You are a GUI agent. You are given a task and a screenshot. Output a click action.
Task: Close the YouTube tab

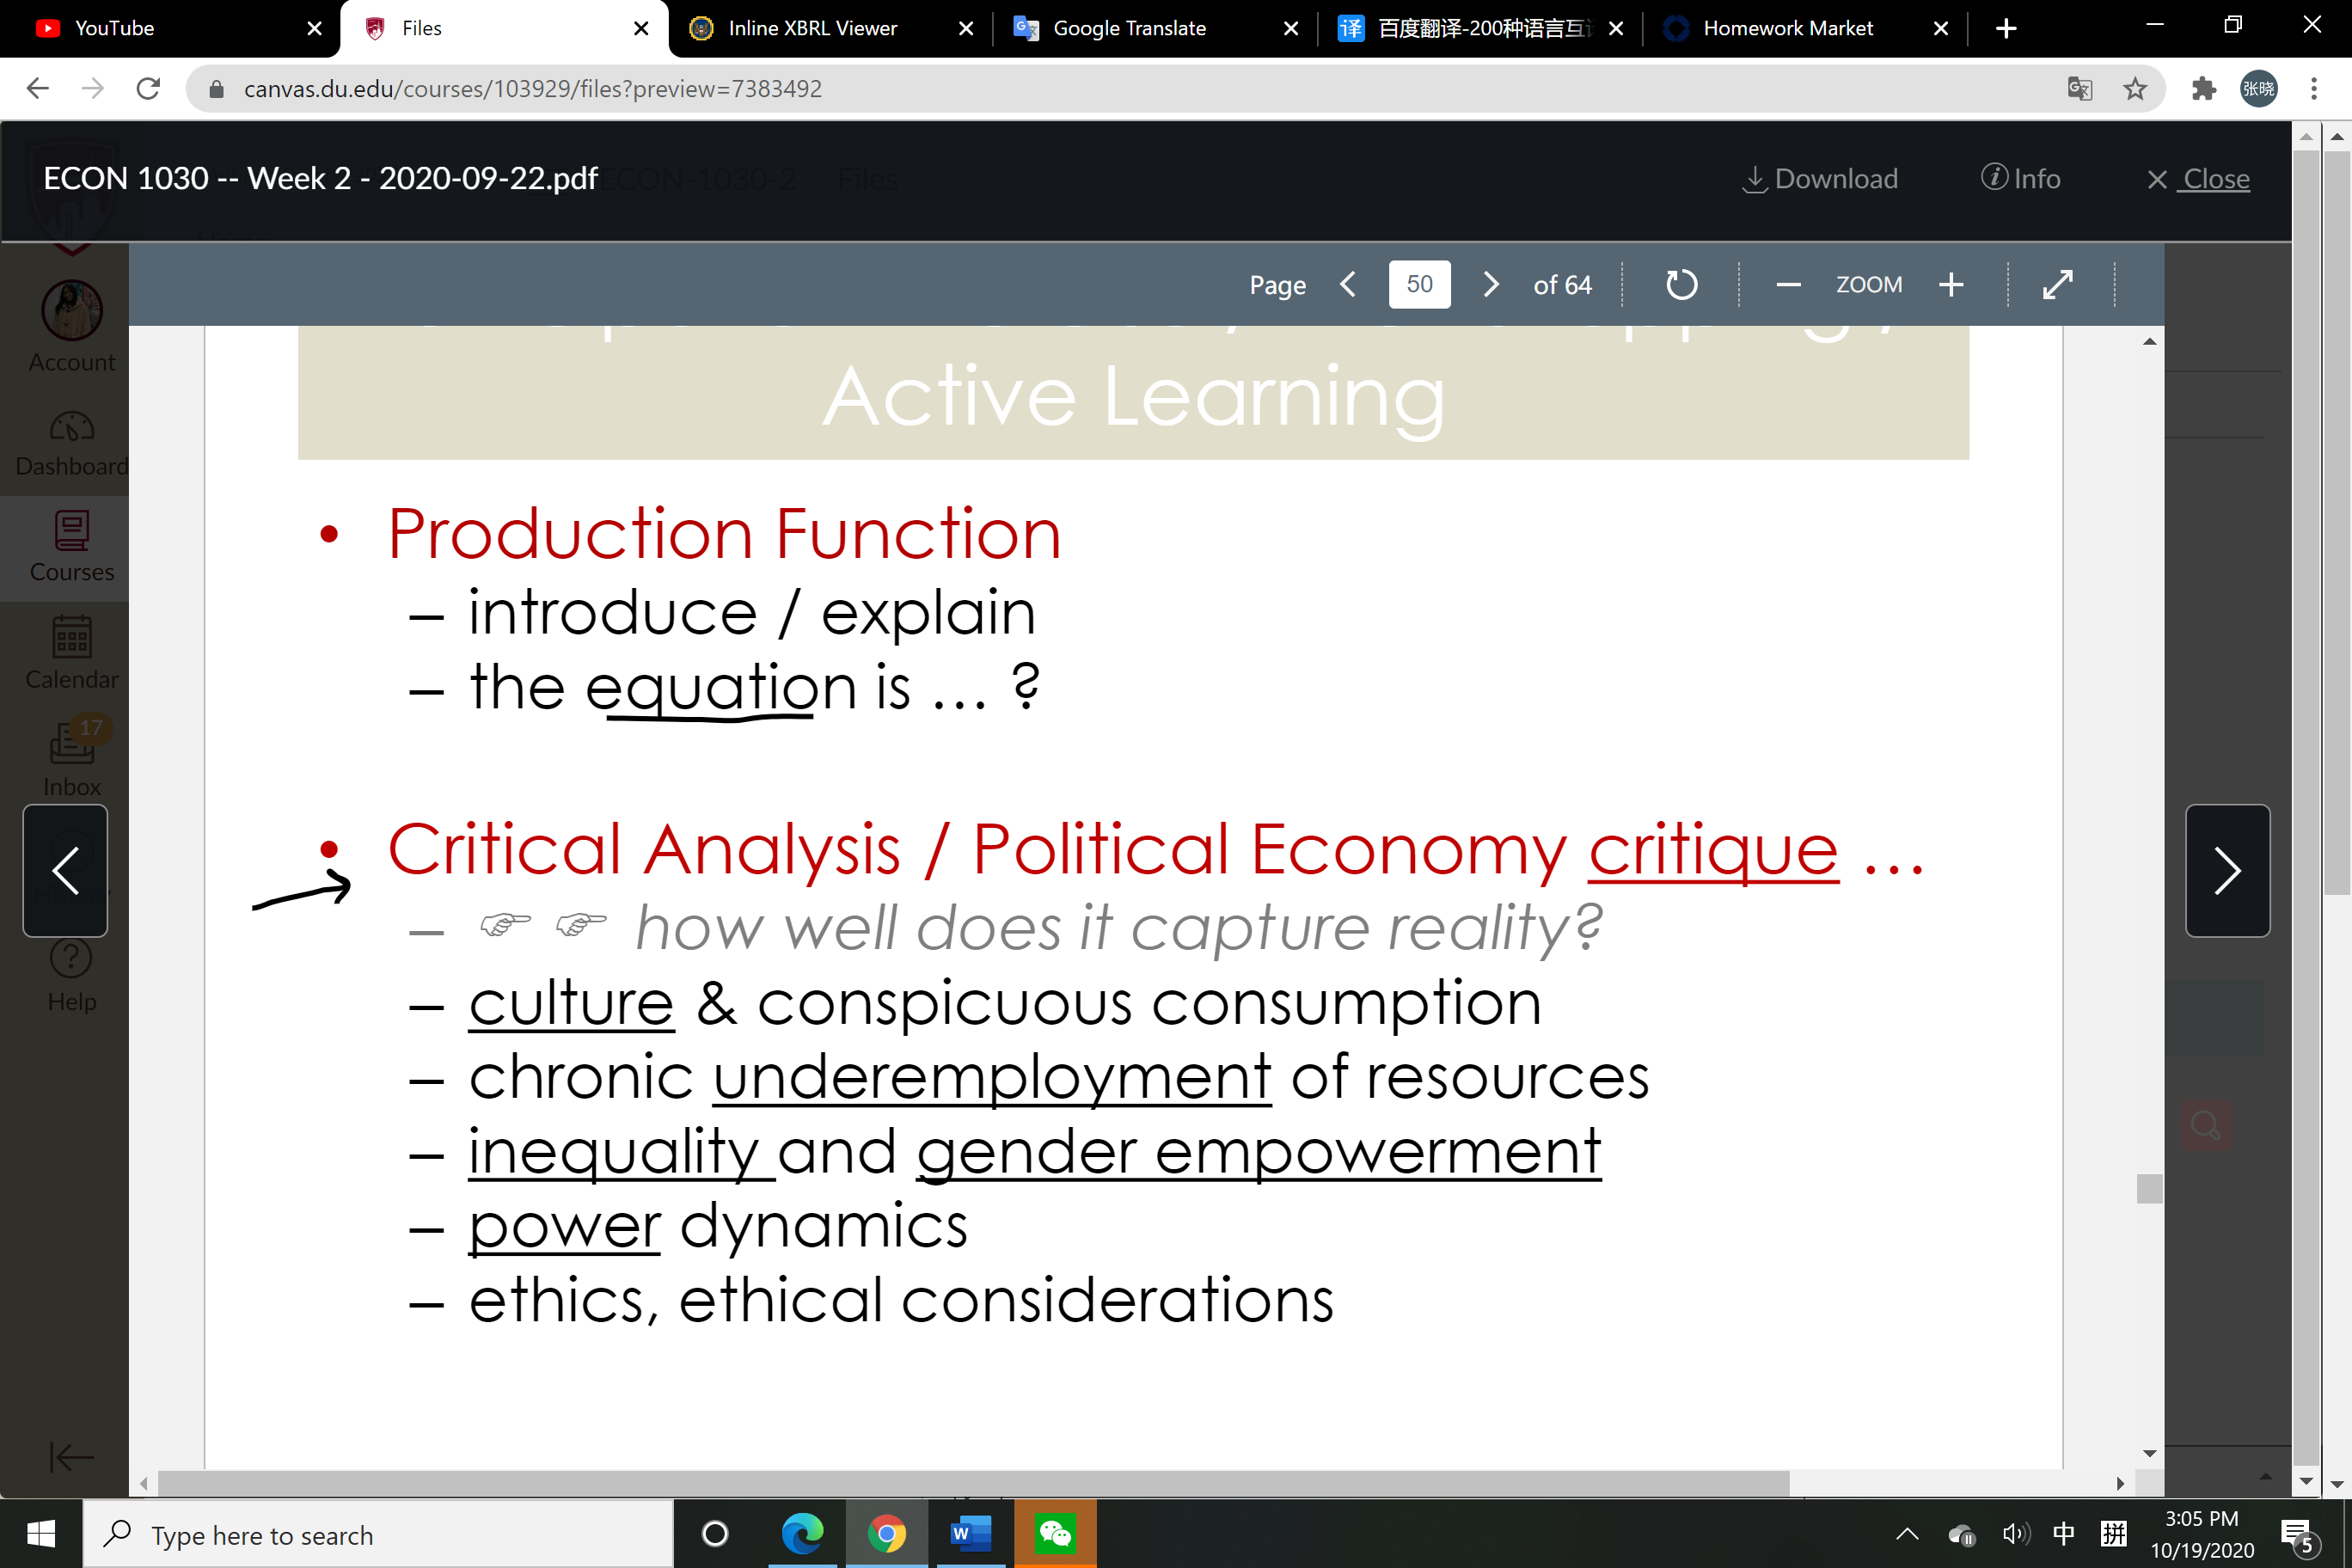pos(314,28)
